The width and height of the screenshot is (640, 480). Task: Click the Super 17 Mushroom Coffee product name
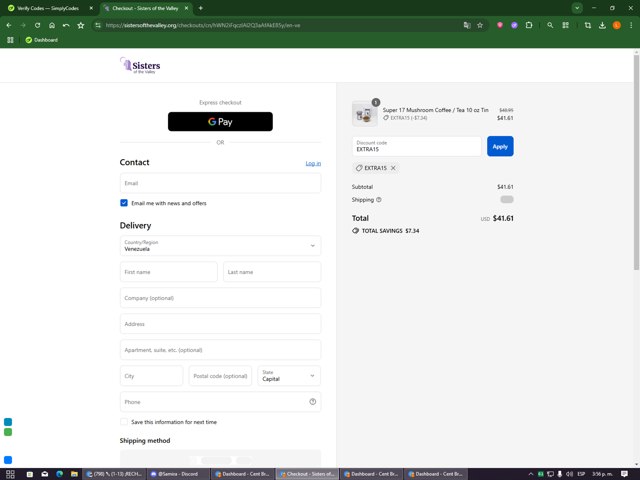point(436,110)
